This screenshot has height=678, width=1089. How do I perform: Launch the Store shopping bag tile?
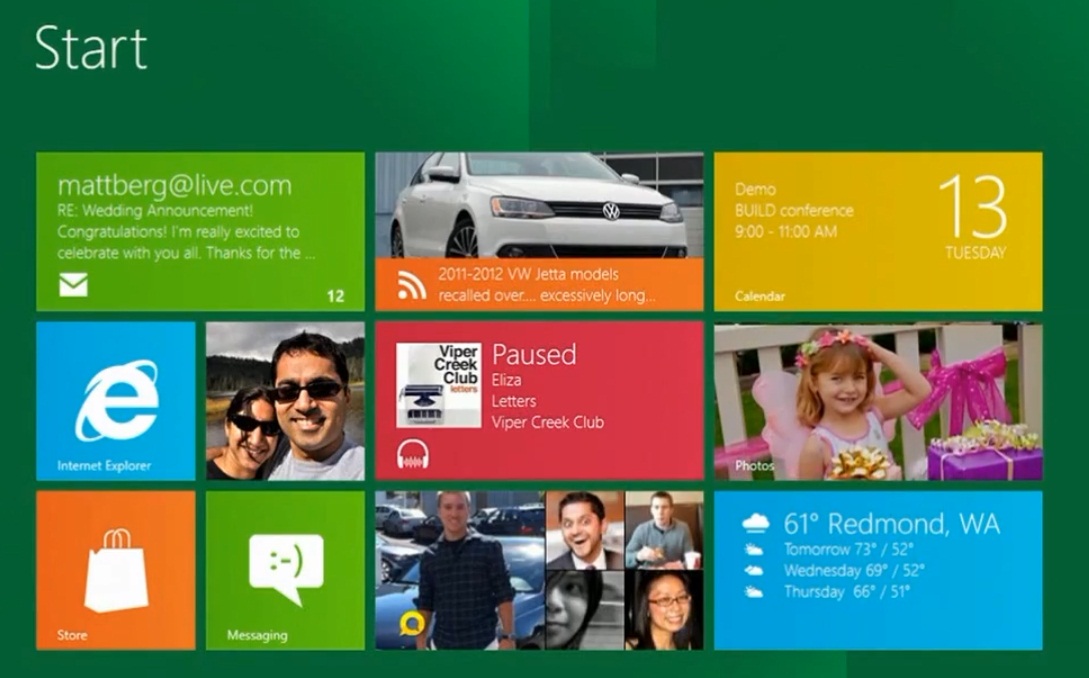tap(116, 570)
